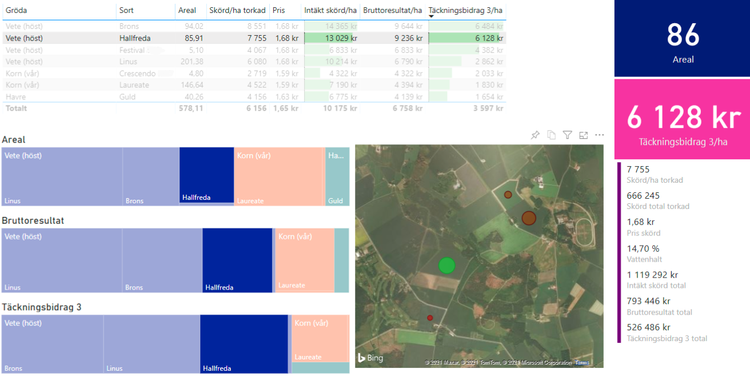Click the Bing logo on map

point(371,358)
